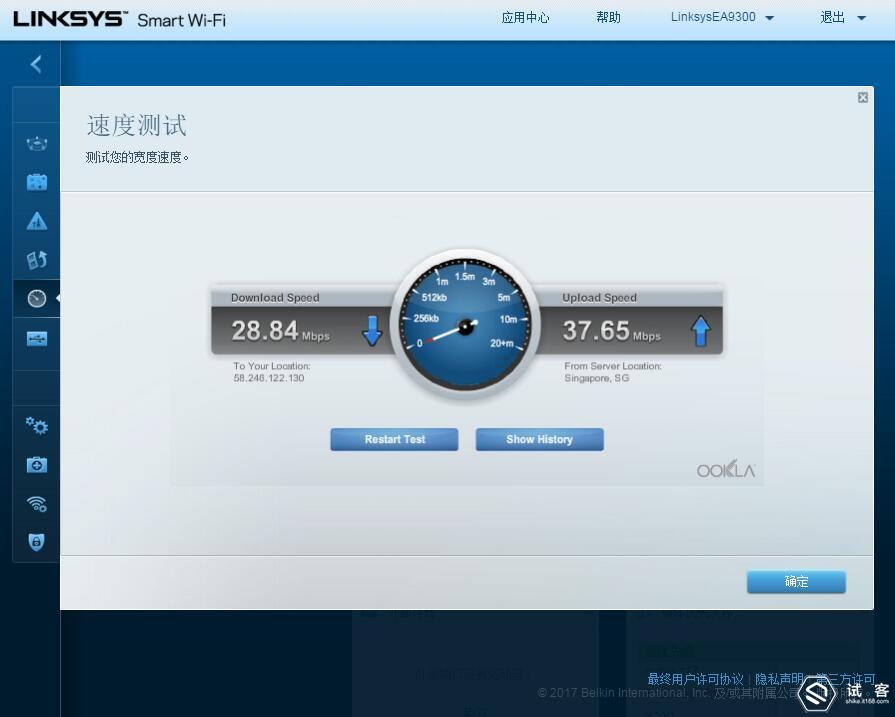
Task: Expand the 退出 logout dropdown arrow
Action: click(862, 17)
